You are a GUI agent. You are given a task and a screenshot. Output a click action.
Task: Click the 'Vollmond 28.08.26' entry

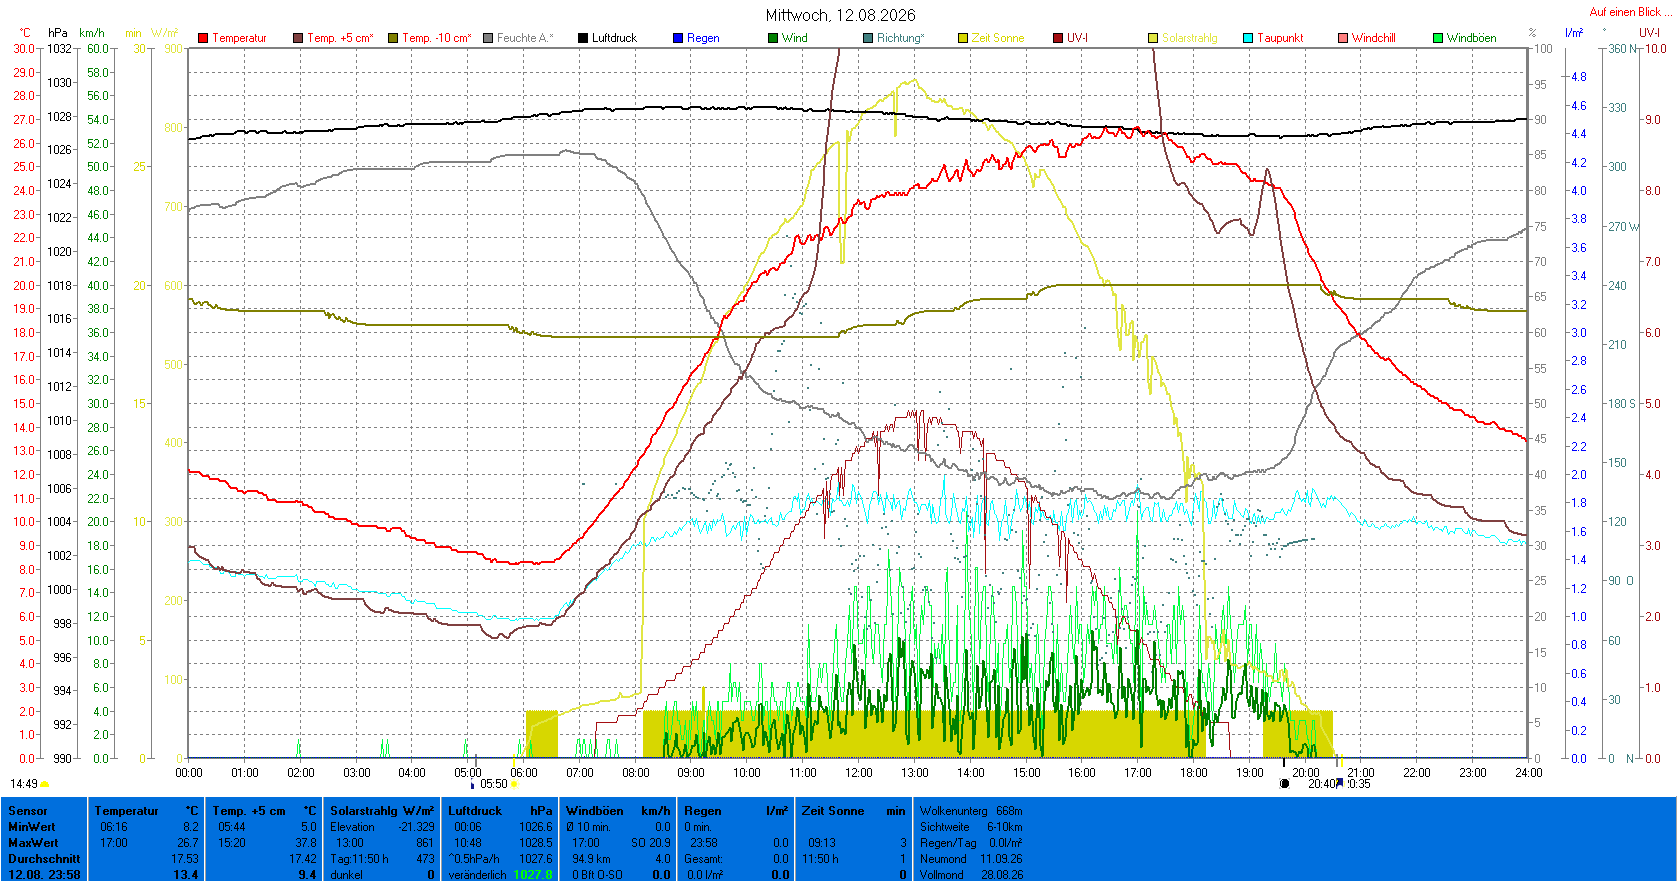click(971, 875)
